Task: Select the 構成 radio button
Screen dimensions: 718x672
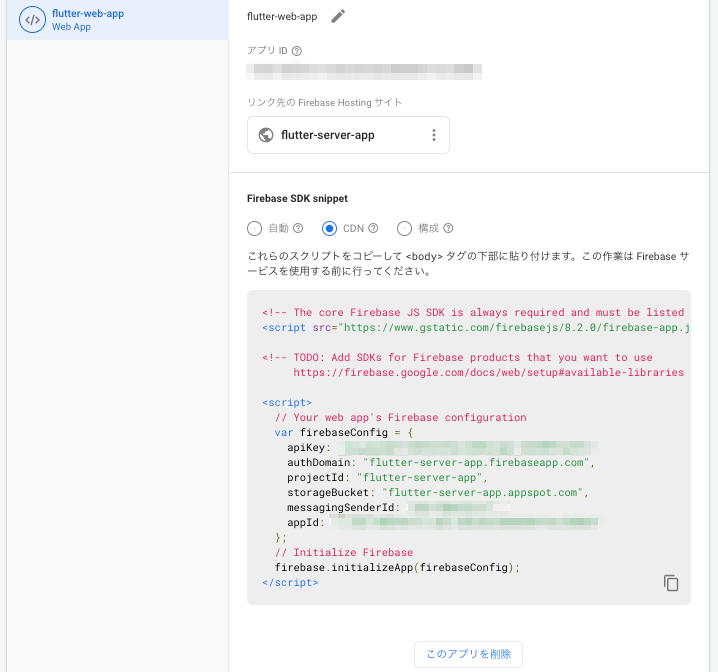Action: pos(404,228)
